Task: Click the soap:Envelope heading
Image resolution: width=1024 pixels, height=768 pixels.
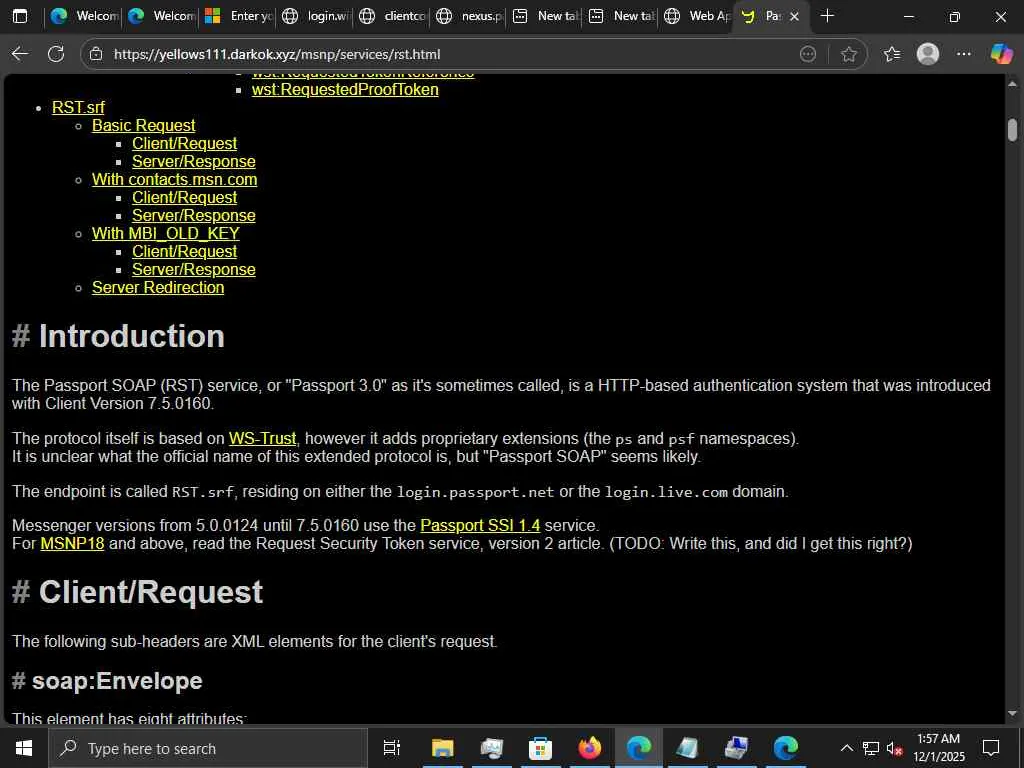Action: click(117, 681)
